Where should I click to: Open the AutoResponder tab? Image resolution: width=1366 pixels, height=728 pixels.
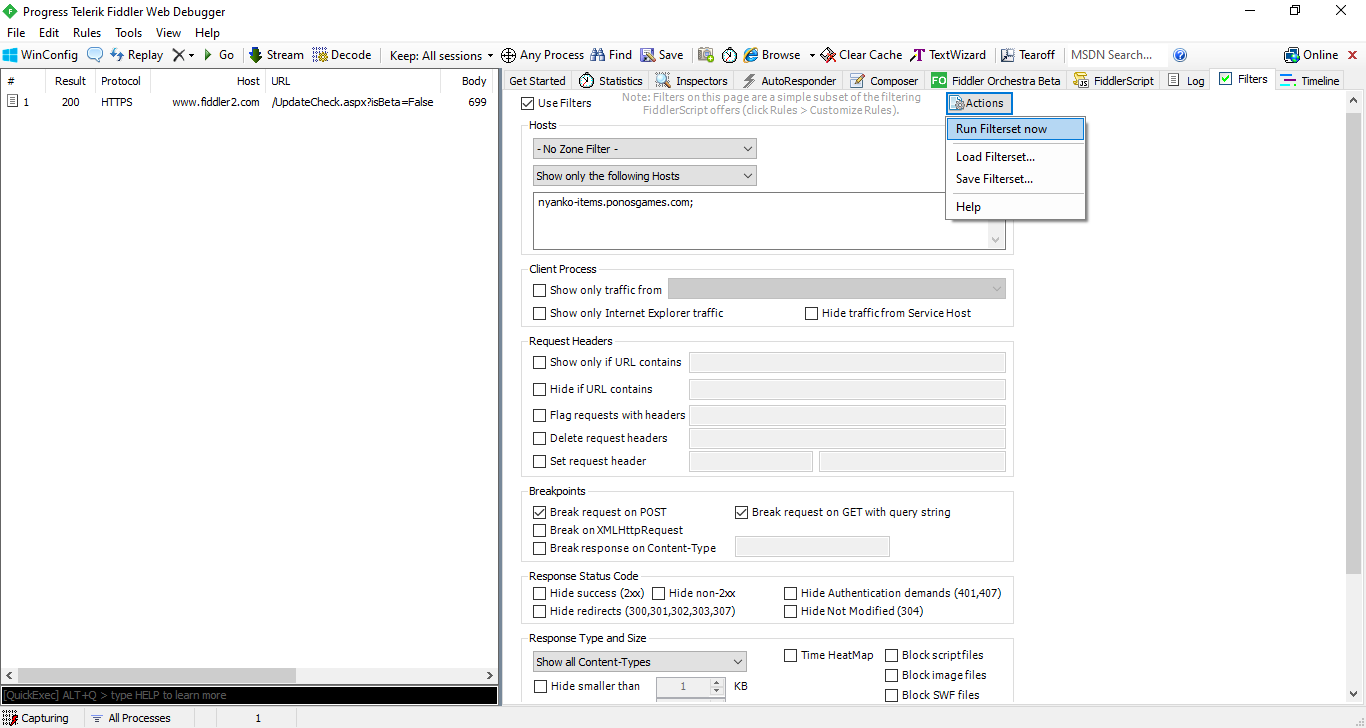click(x=789, y=81)
